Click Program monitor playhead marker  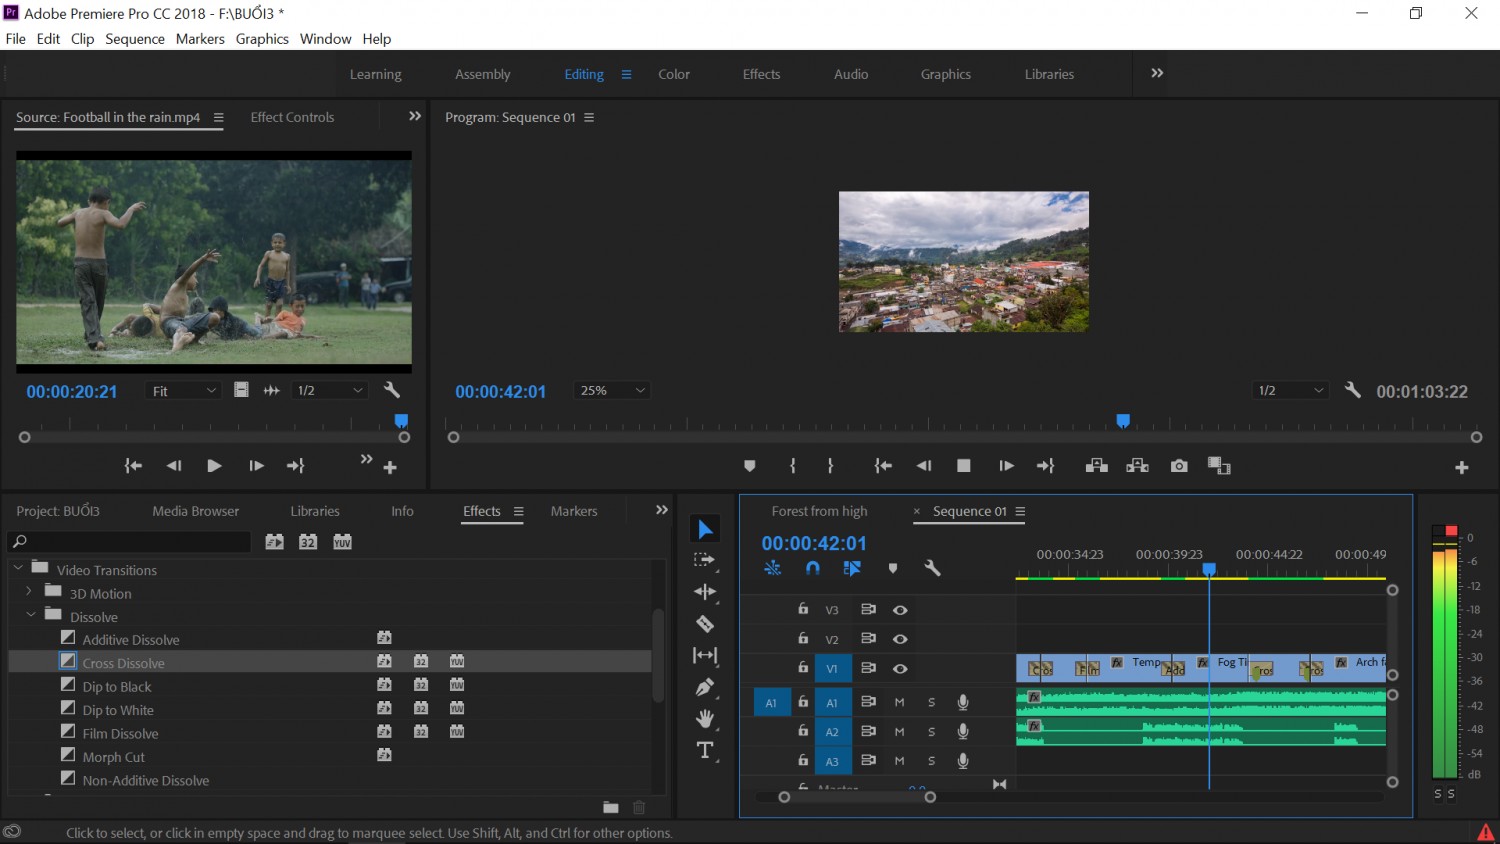click(1123, 421)
